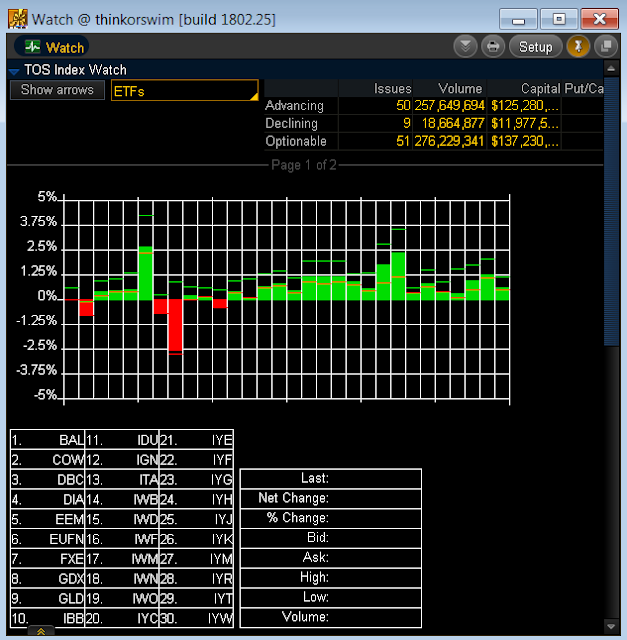This screenshot has height=640, width=627.
Task: Select symbol FXE in the list
Action: (x=47, y=559)
